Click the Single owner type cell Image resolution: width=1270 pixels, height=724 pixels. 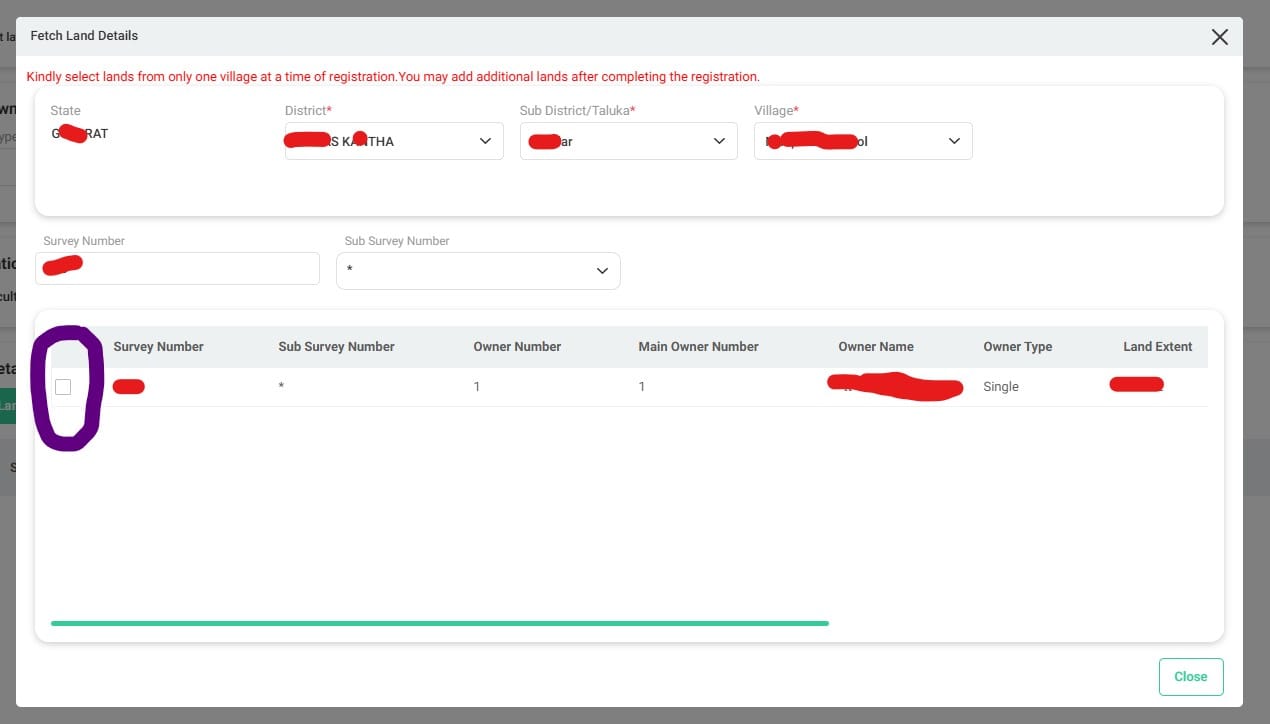(1001, 387)
